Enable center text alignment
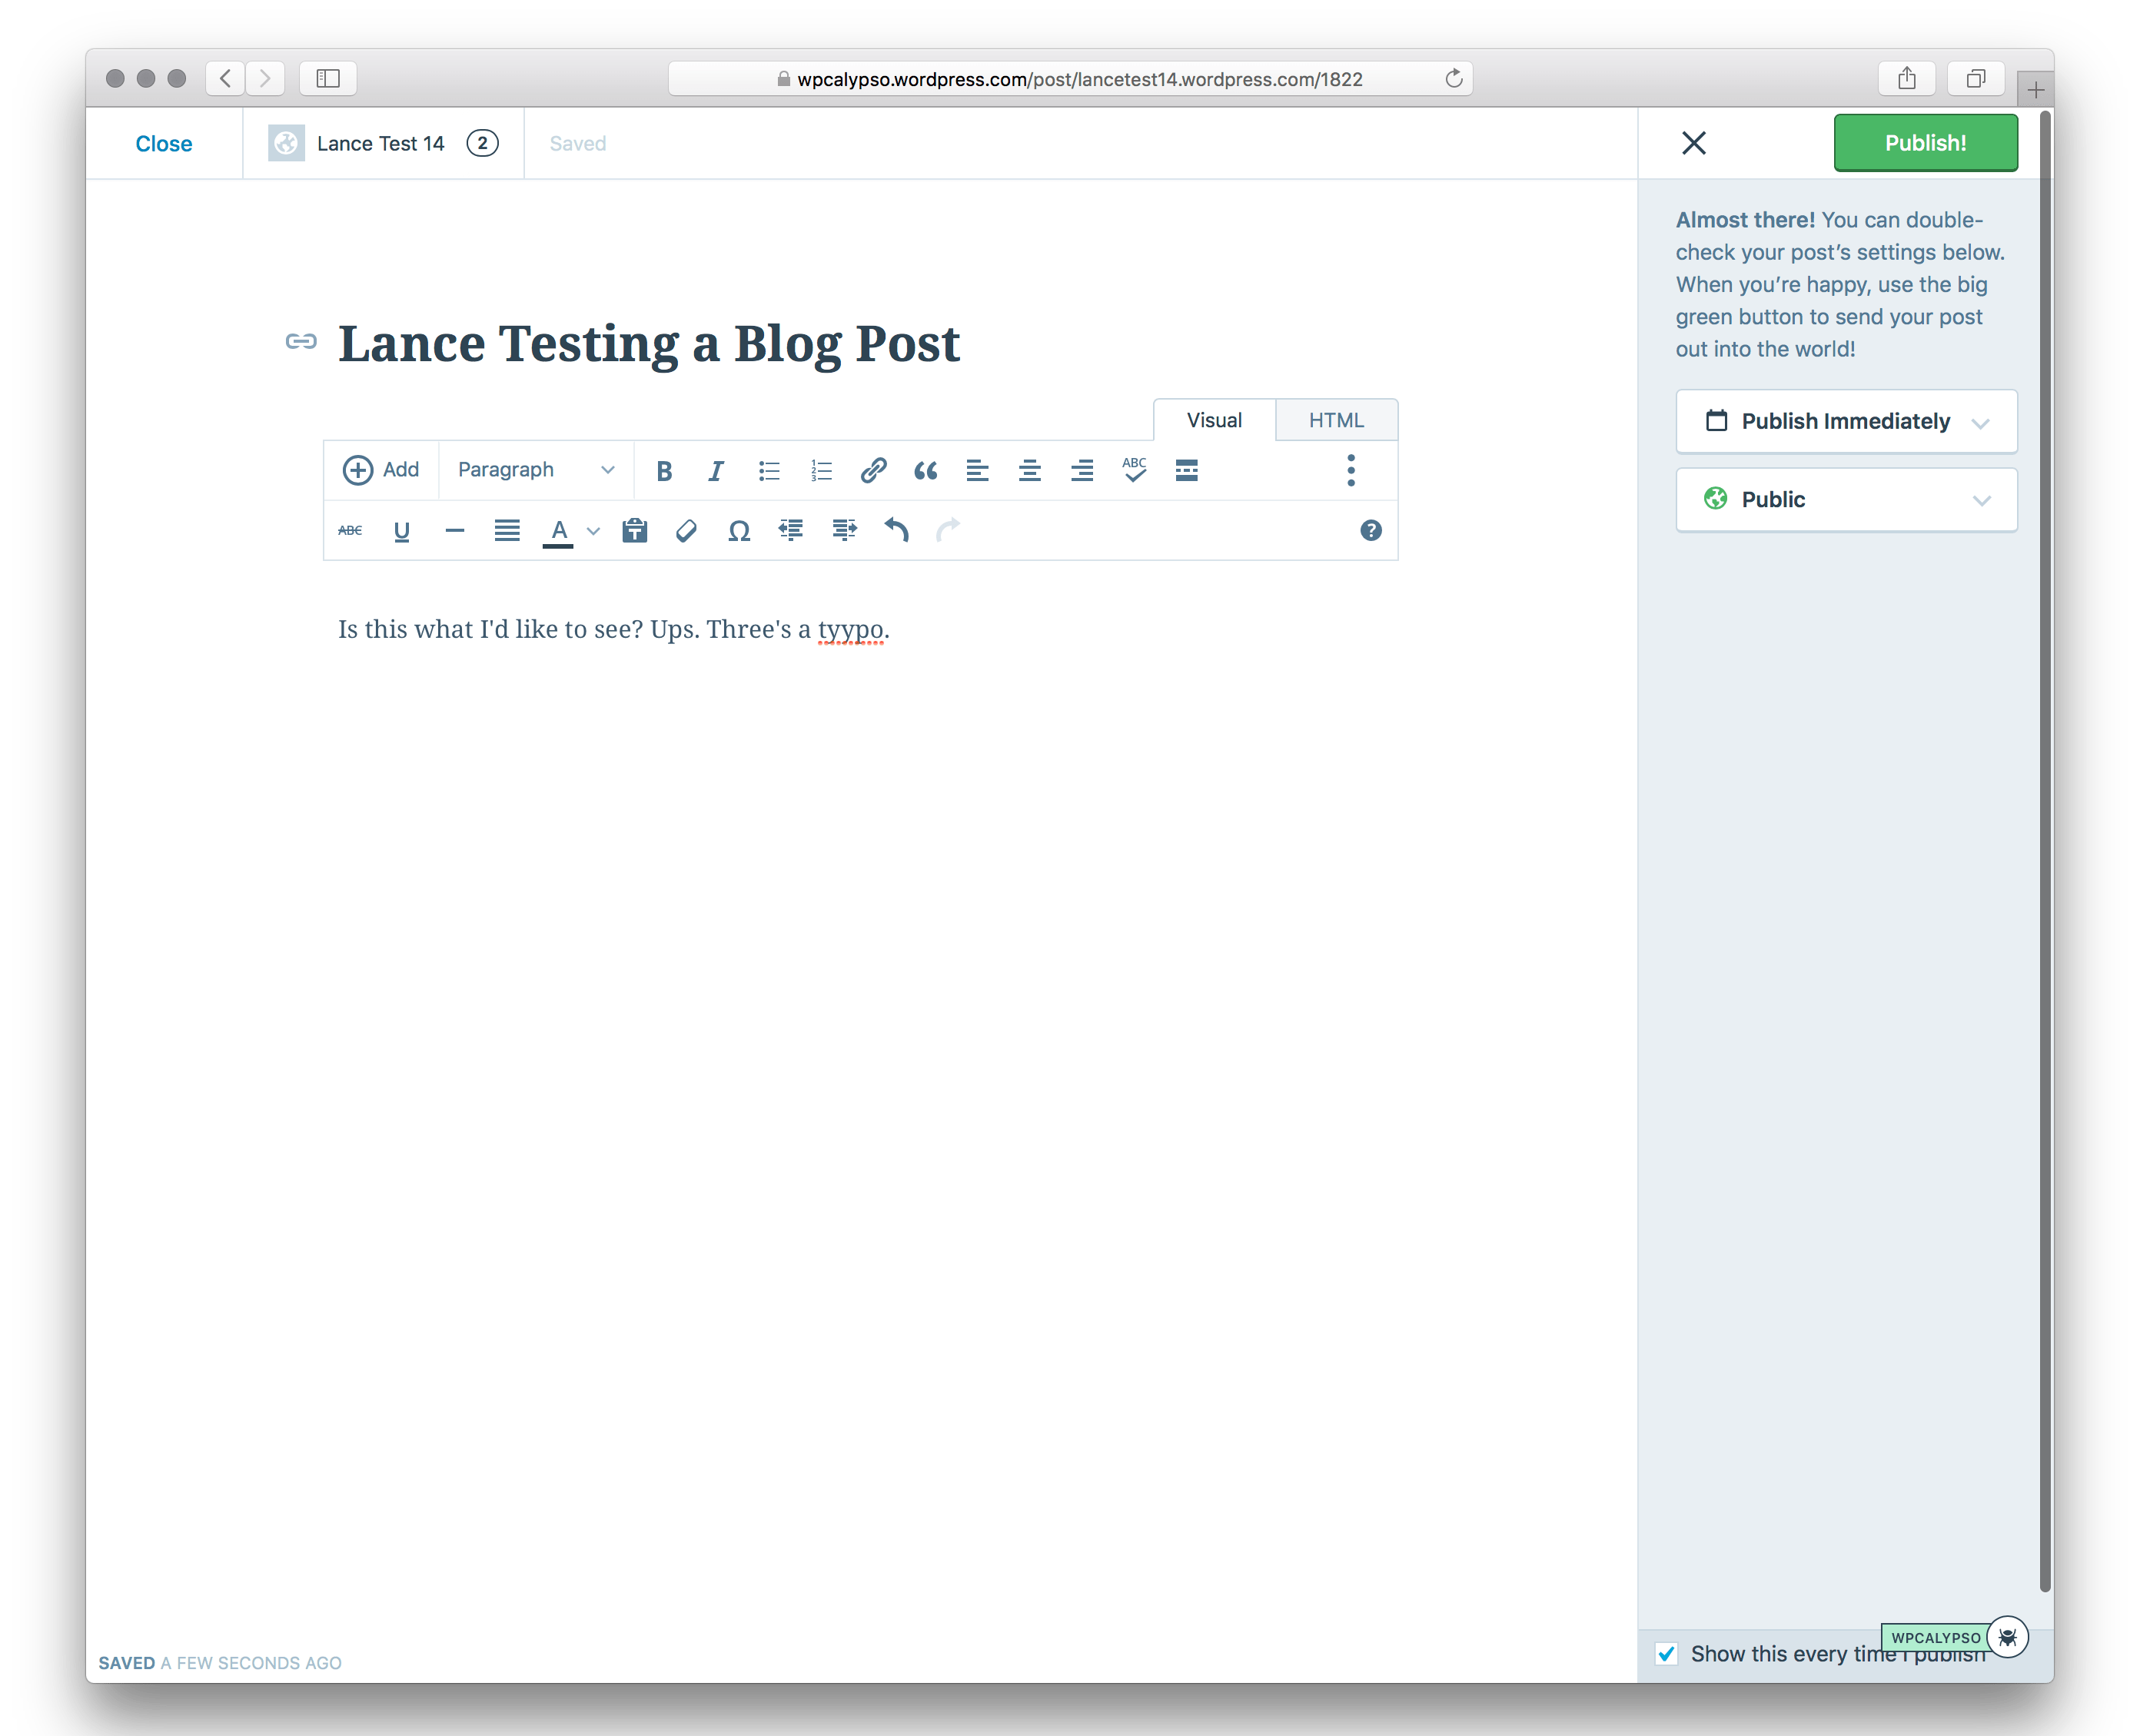The height and width of the screenshot is (1736, 2140). [1030, 470]
